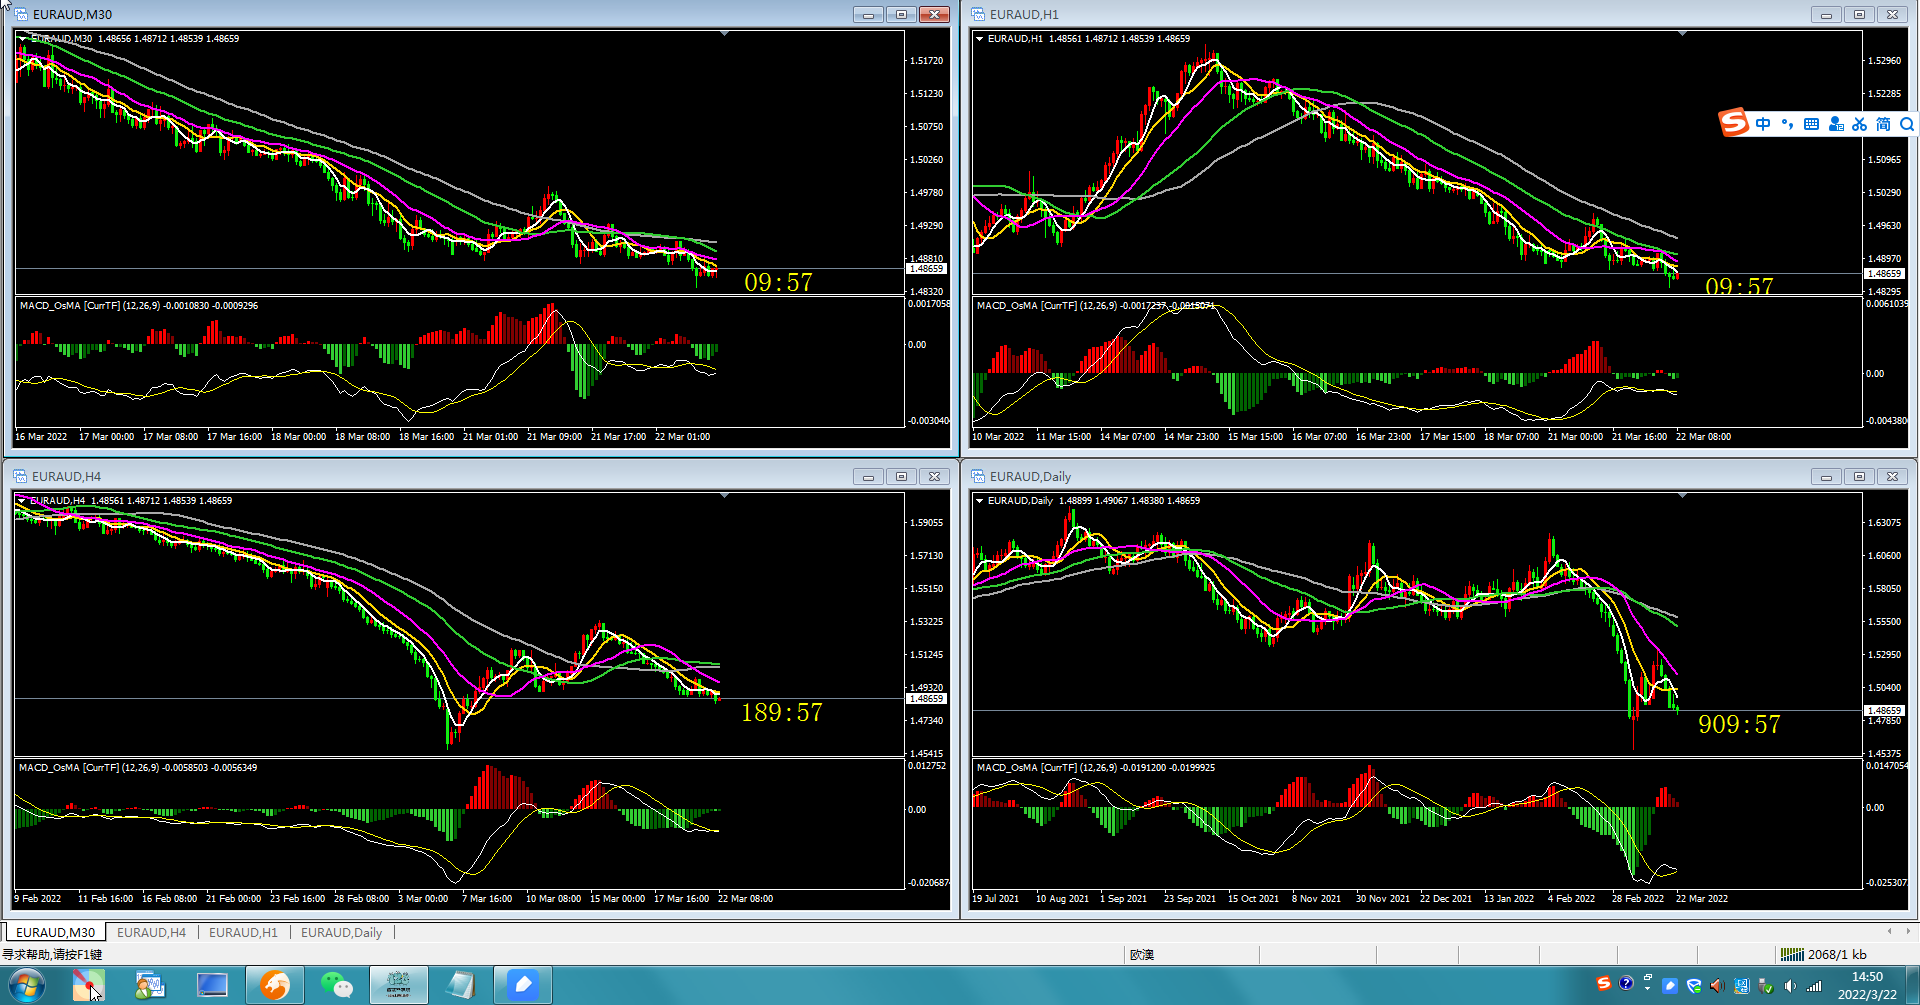
Task: Click chart shift marker atop H4 chart
Action: 724,496
